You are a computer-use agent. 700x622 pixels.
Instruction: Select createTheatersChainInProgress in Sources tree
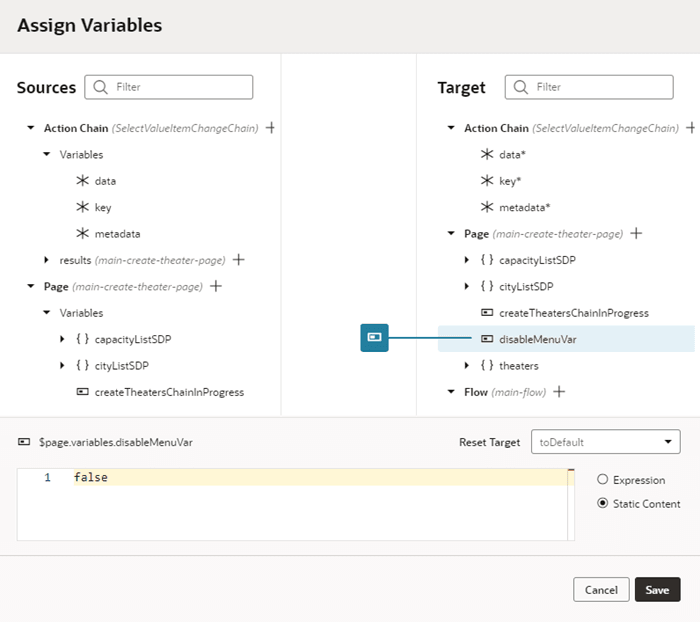169,392
